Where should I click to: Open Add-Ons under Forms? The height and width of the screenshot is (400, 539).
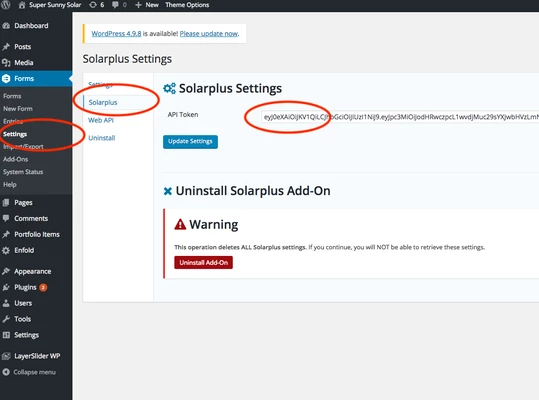(15, 159)
